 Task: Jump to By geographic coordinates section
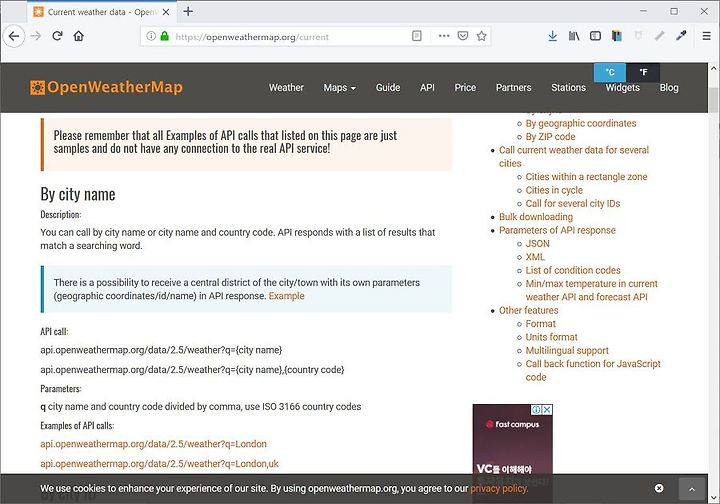tap(581, 123)
